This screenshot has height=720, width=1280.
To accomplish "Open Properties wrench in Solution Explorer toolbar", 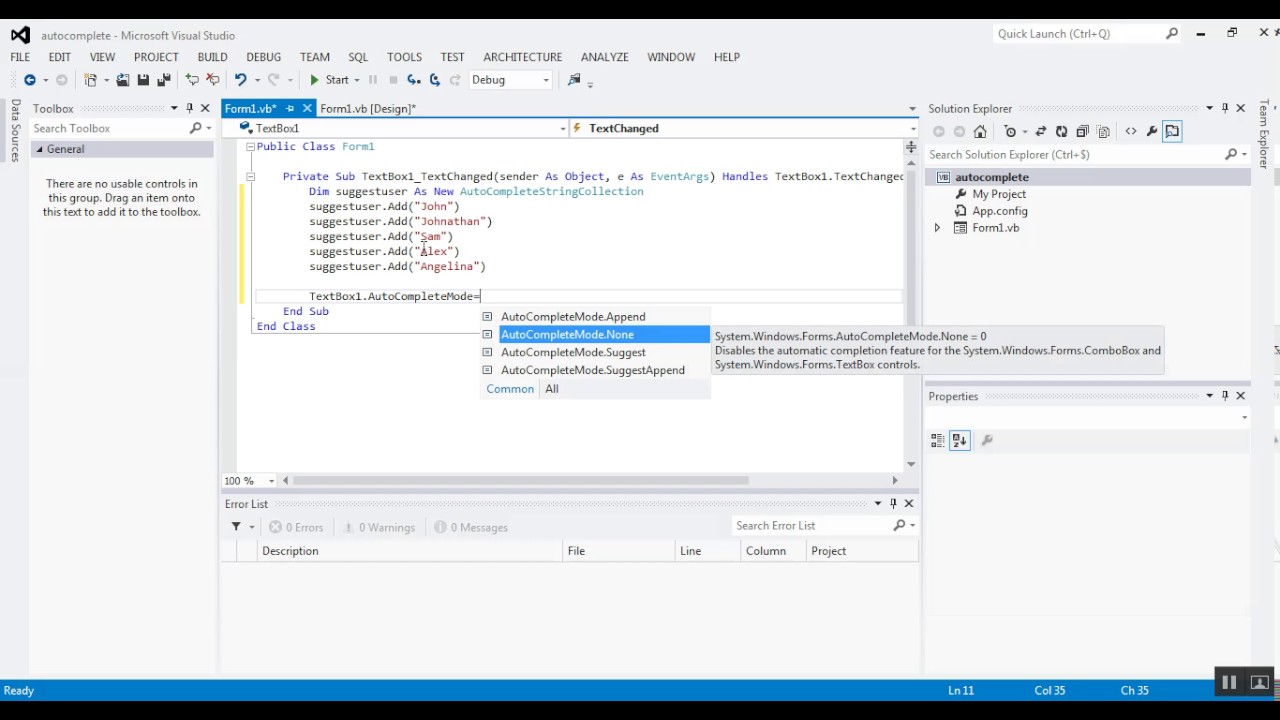I will pos(1152,131).
